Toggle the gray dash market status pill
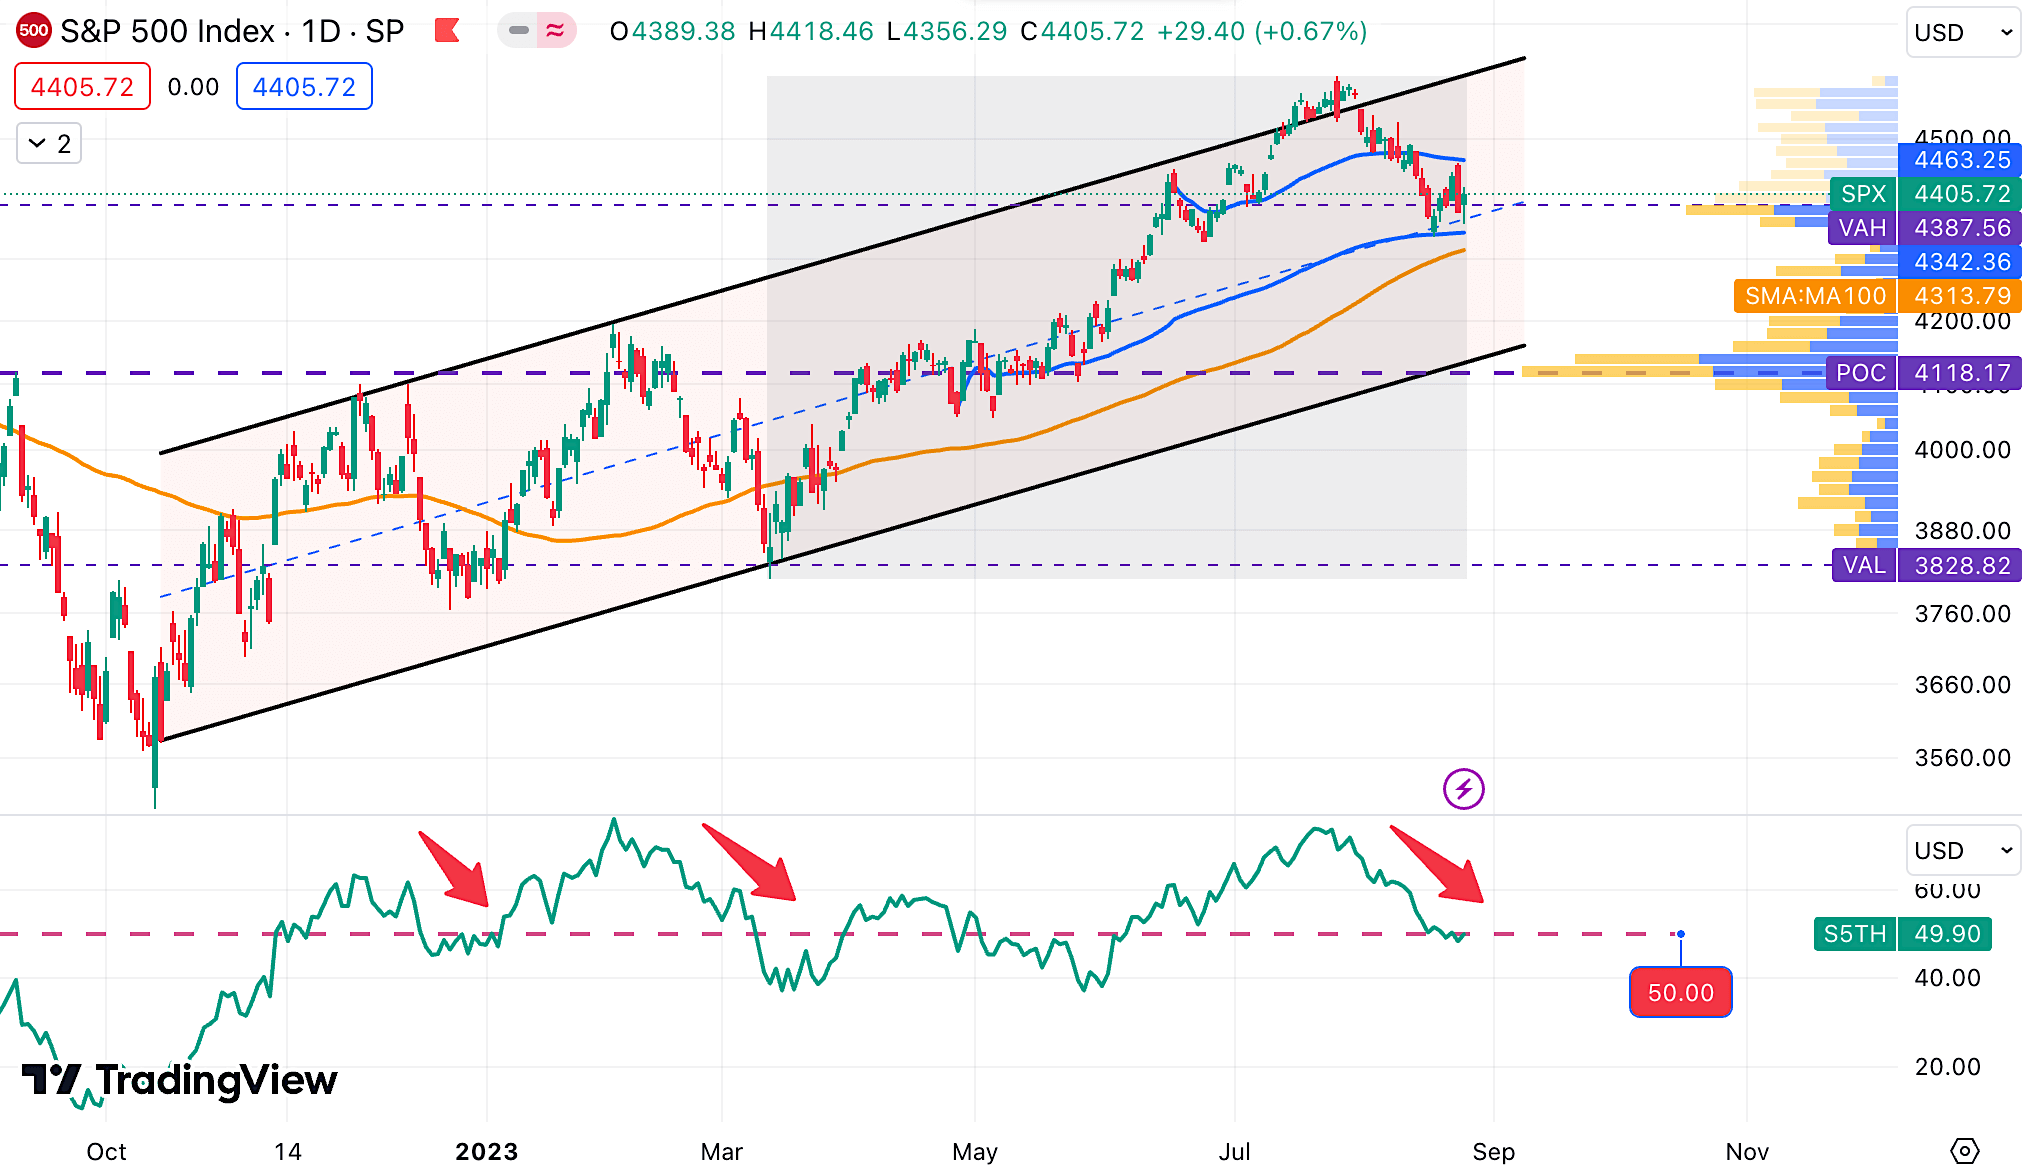2022x1172 pixels. [x=518, y=31]
